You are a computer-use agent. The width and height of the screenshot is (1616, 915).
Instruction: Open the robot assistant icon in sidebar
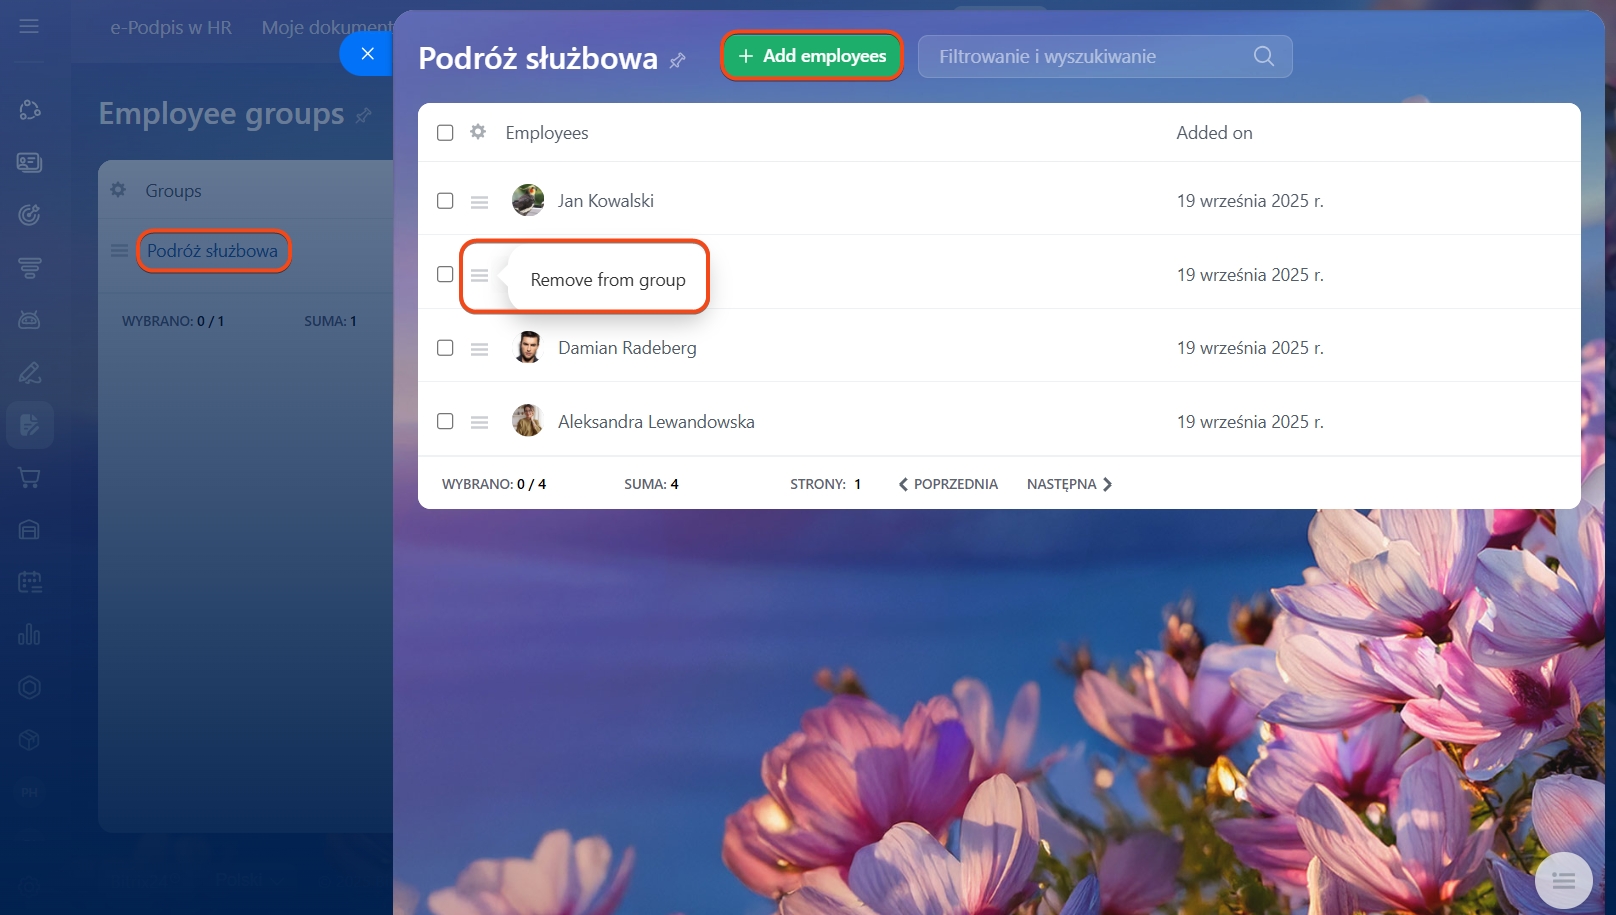coord(29,320)
